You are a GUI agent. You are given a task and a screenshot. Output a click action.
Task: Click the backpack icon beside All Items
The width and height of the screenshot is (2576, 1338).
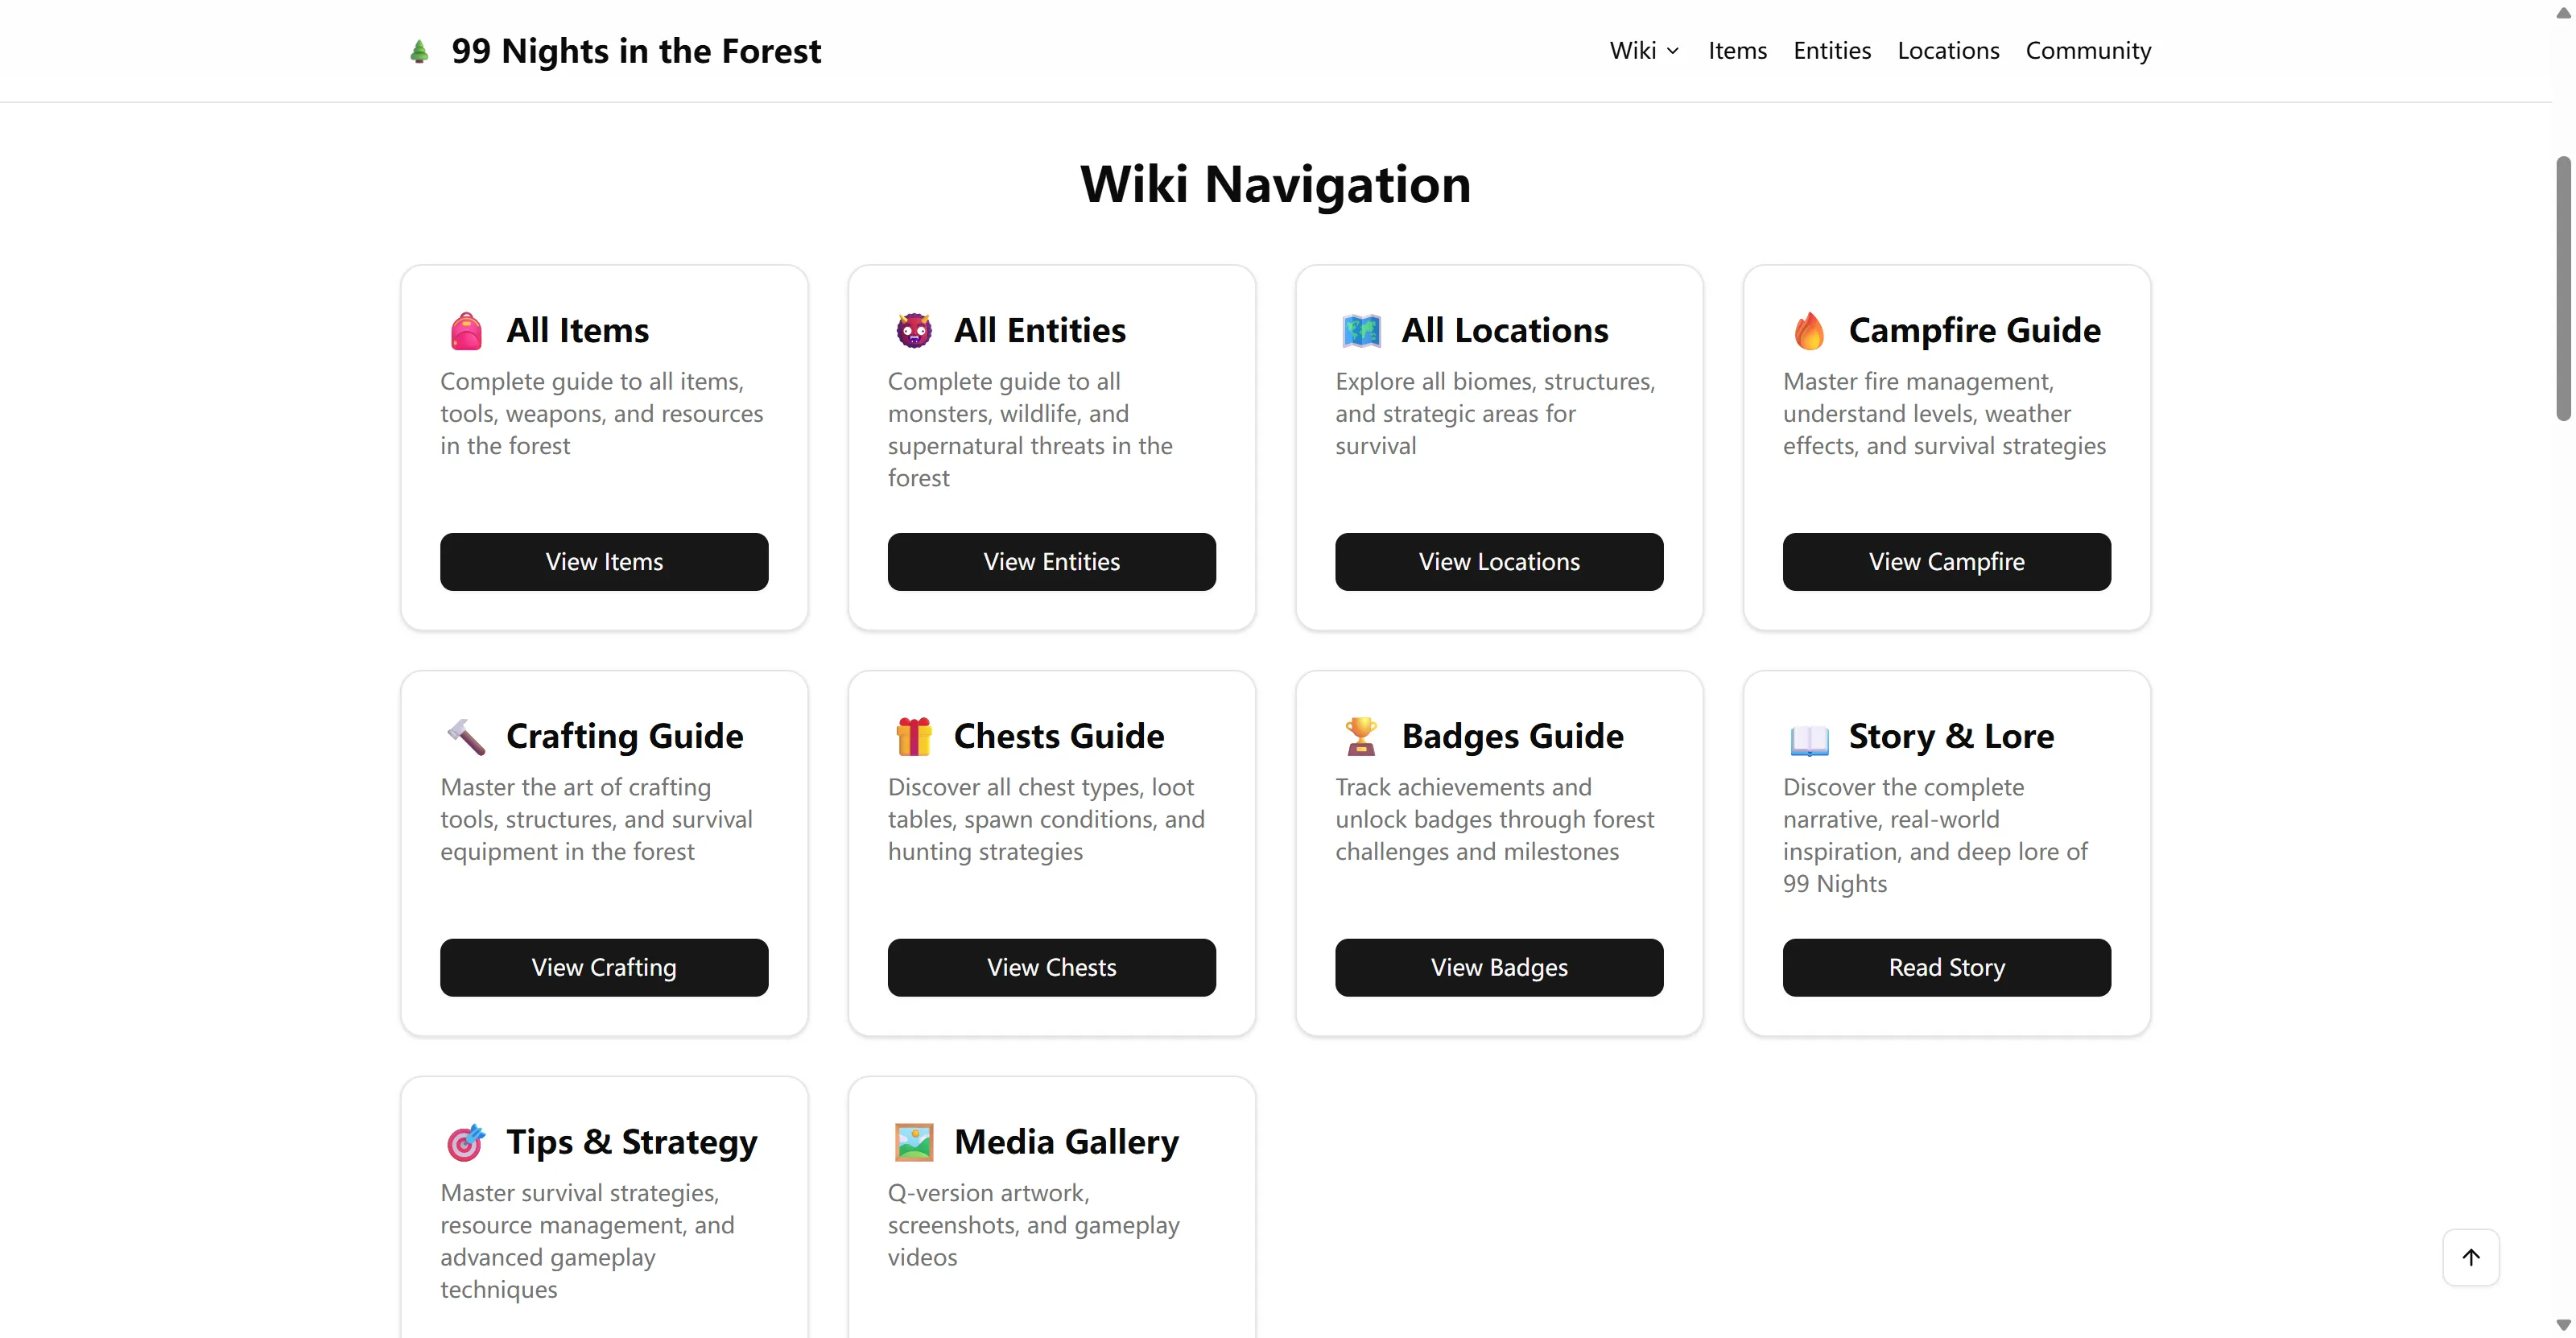[x=466, y=331]
